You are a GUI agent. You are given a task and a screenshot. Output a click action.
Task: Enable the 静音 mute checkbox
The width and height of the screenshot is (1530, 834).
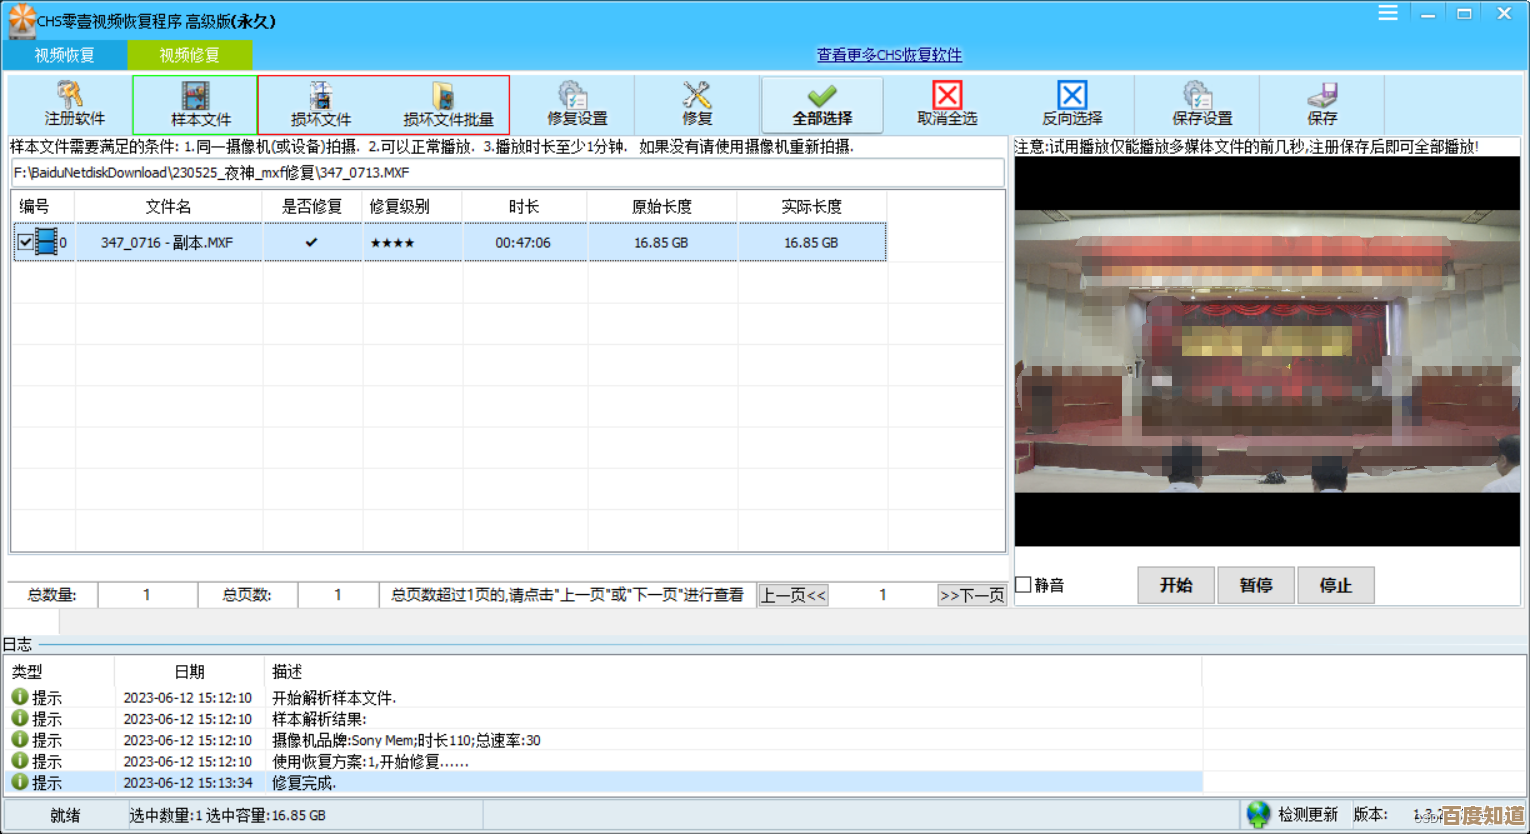click(1024, 585)
